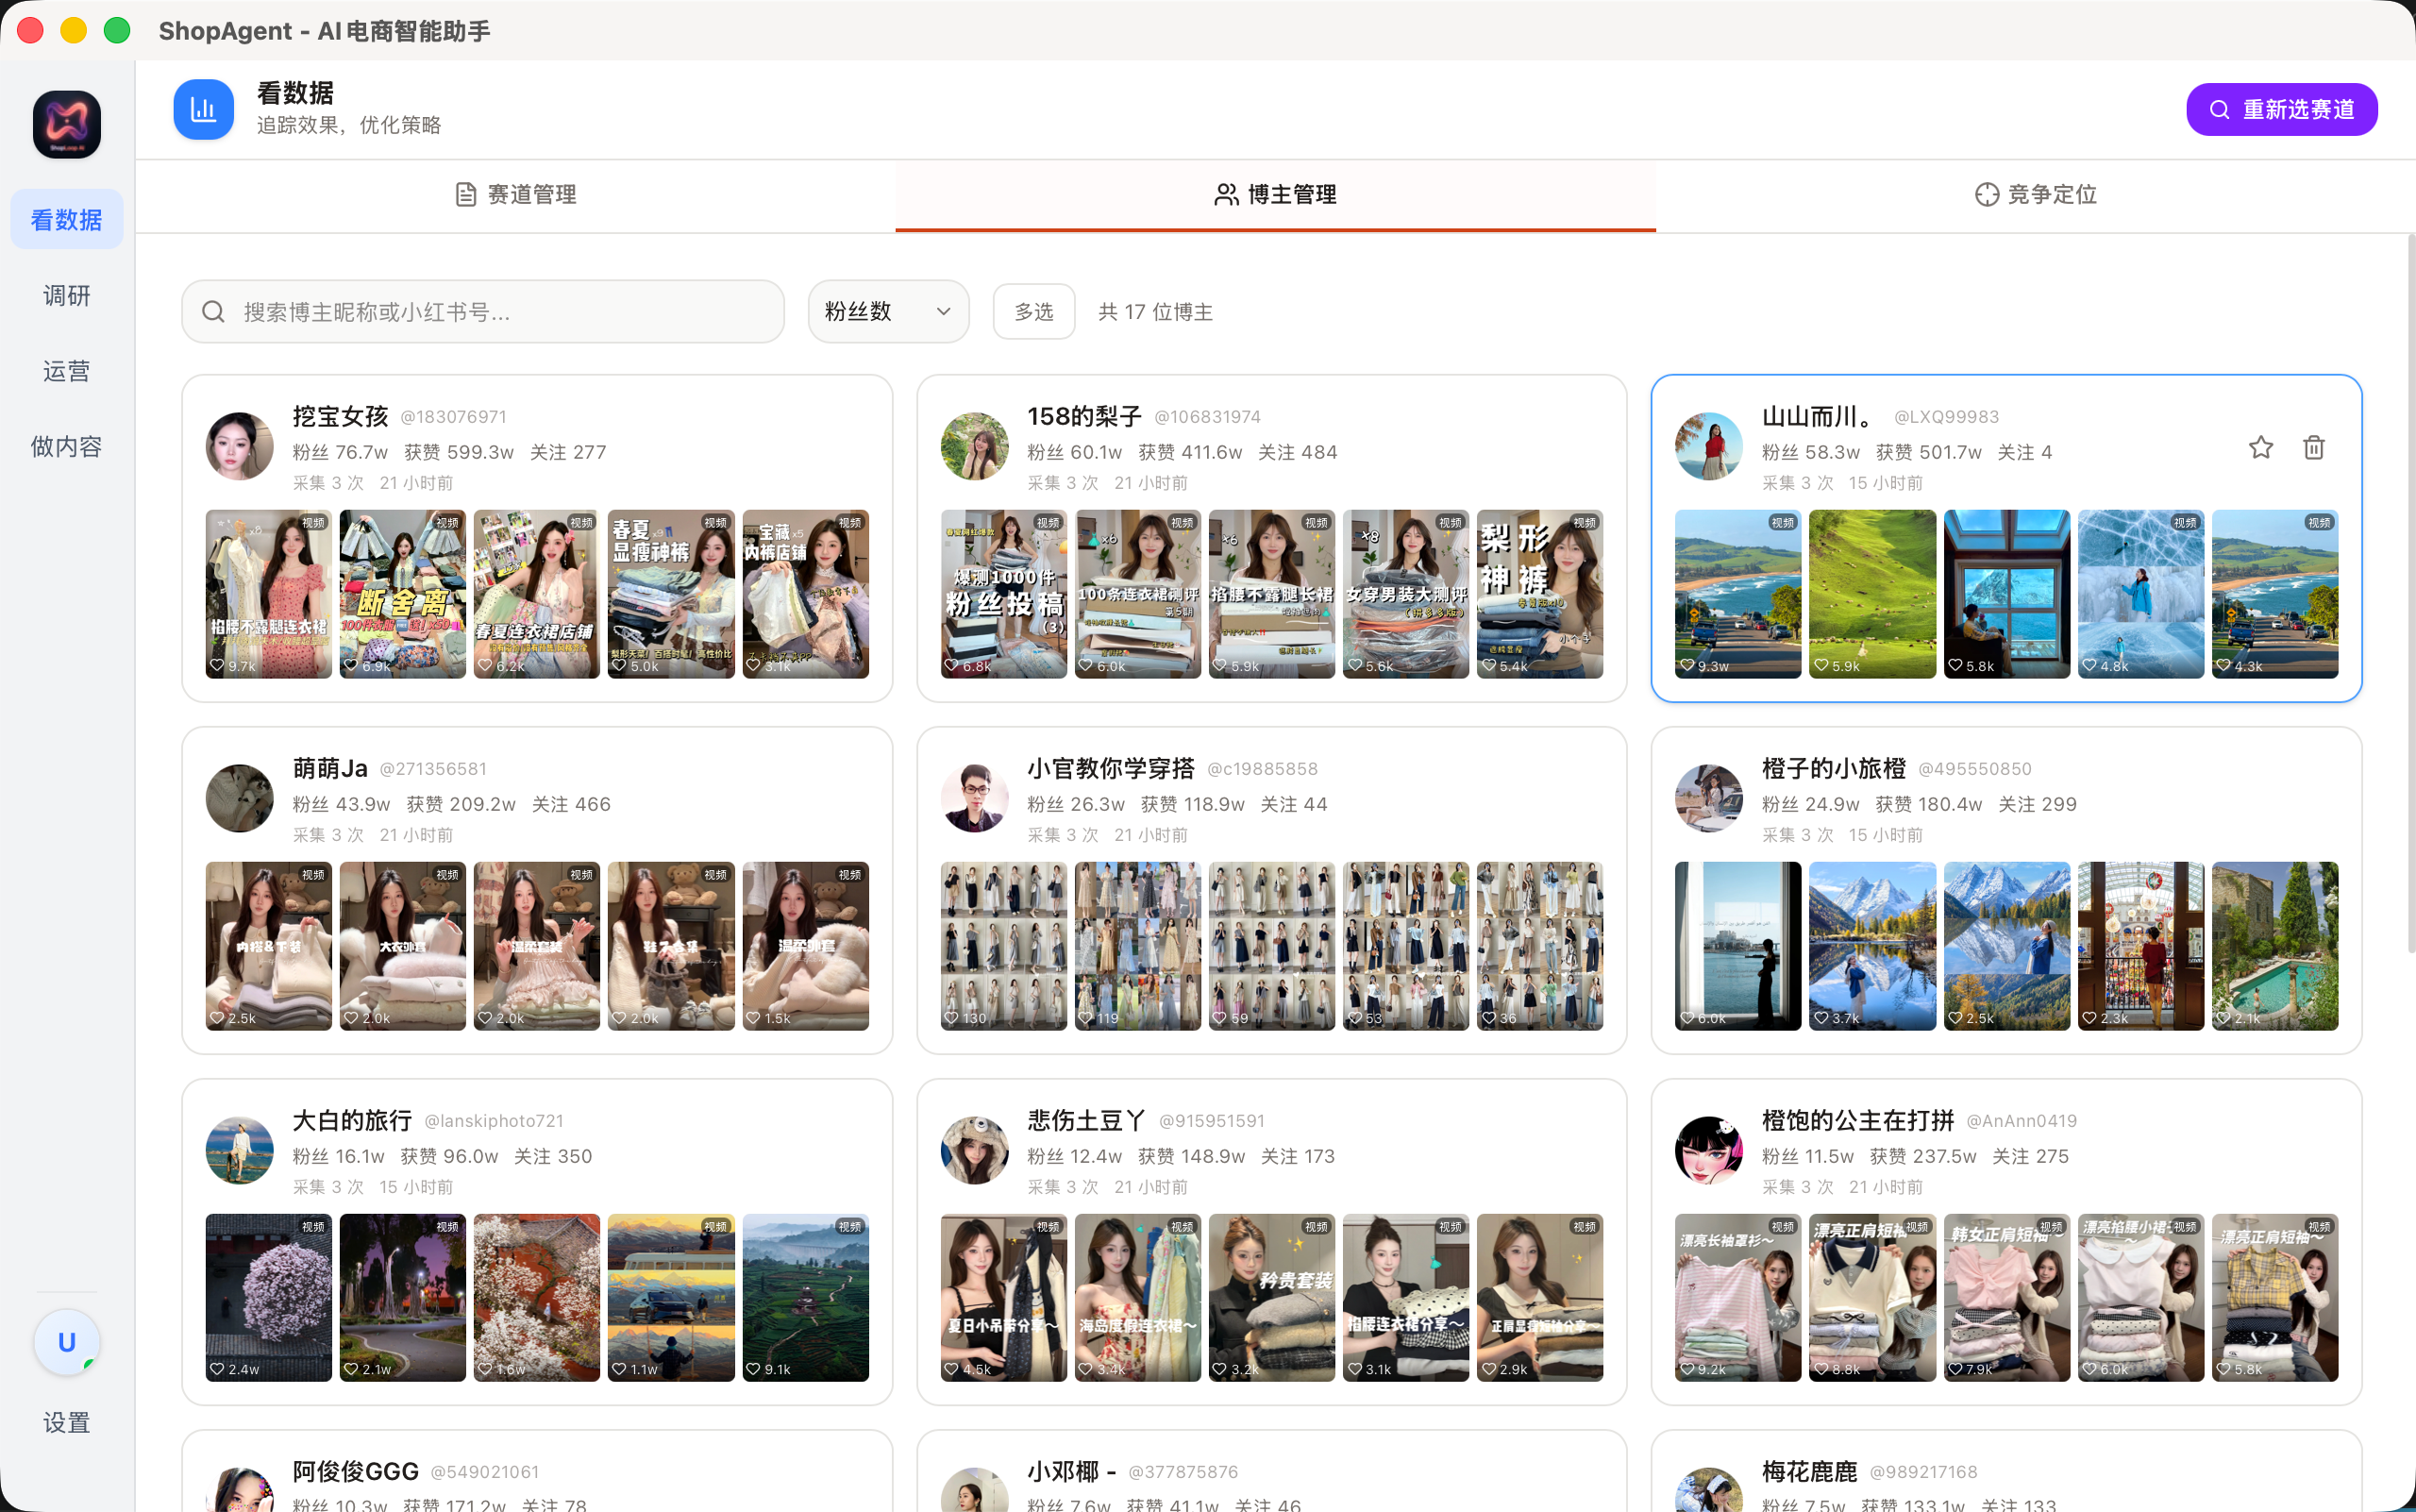Viewport: 2416px width, 1512px height.
Task: Click the ShopAgent logo in sidebar
Action: click(x=67, y=124)
